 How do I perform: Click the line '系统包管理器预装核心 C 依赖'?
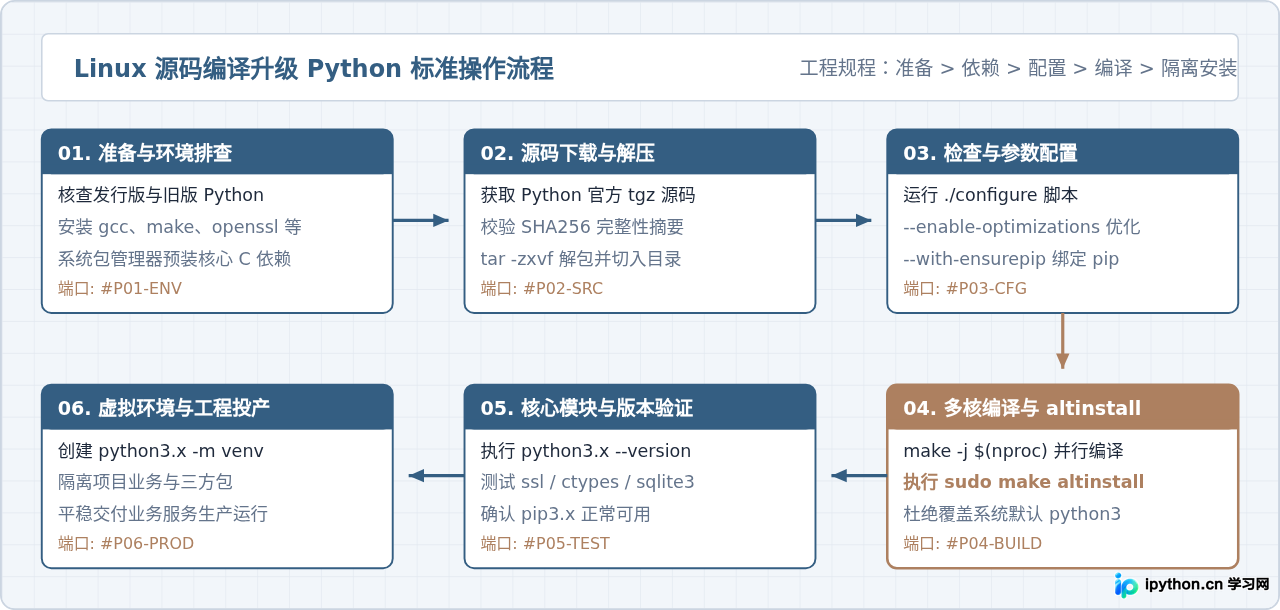pyautogui.click(x=175, y=259)
